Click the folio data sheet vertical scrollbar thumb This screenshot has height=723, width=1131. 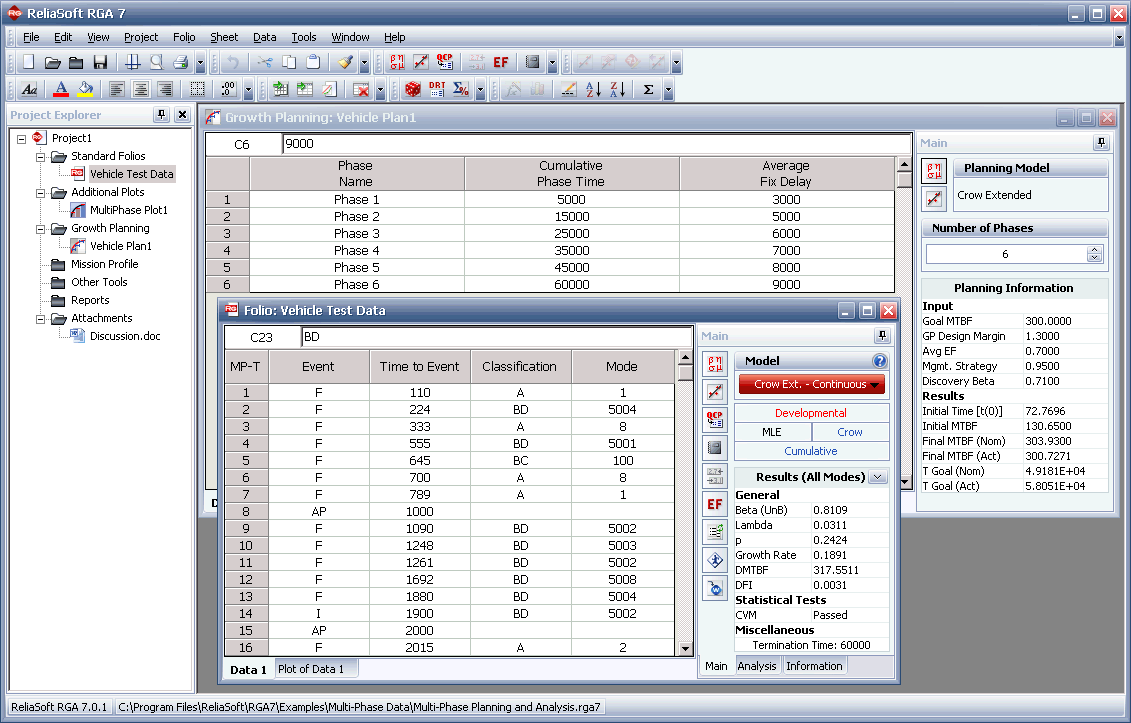click(685, 372)
